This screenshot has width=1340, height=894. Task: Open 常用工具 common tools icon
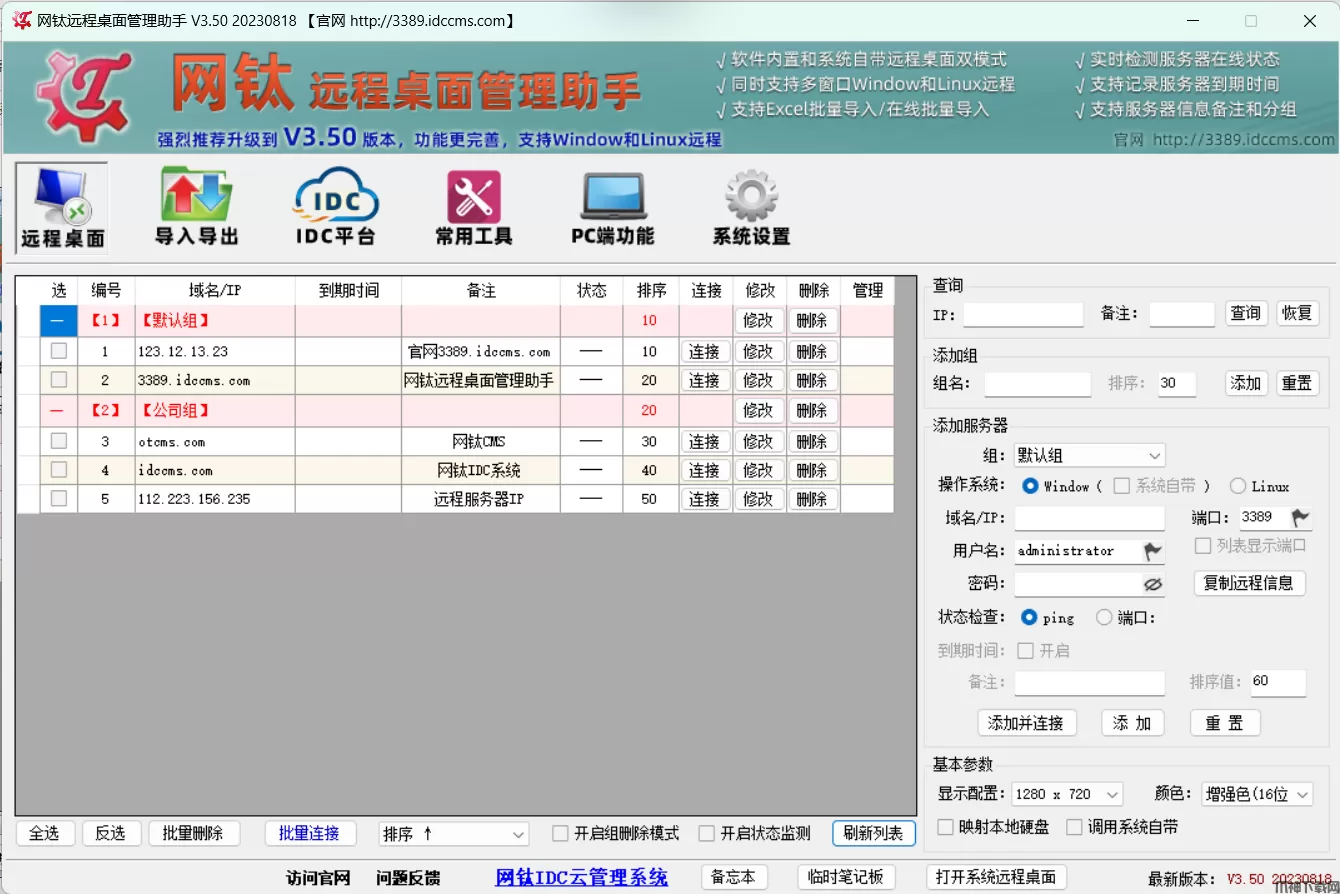tap(473, 207)
